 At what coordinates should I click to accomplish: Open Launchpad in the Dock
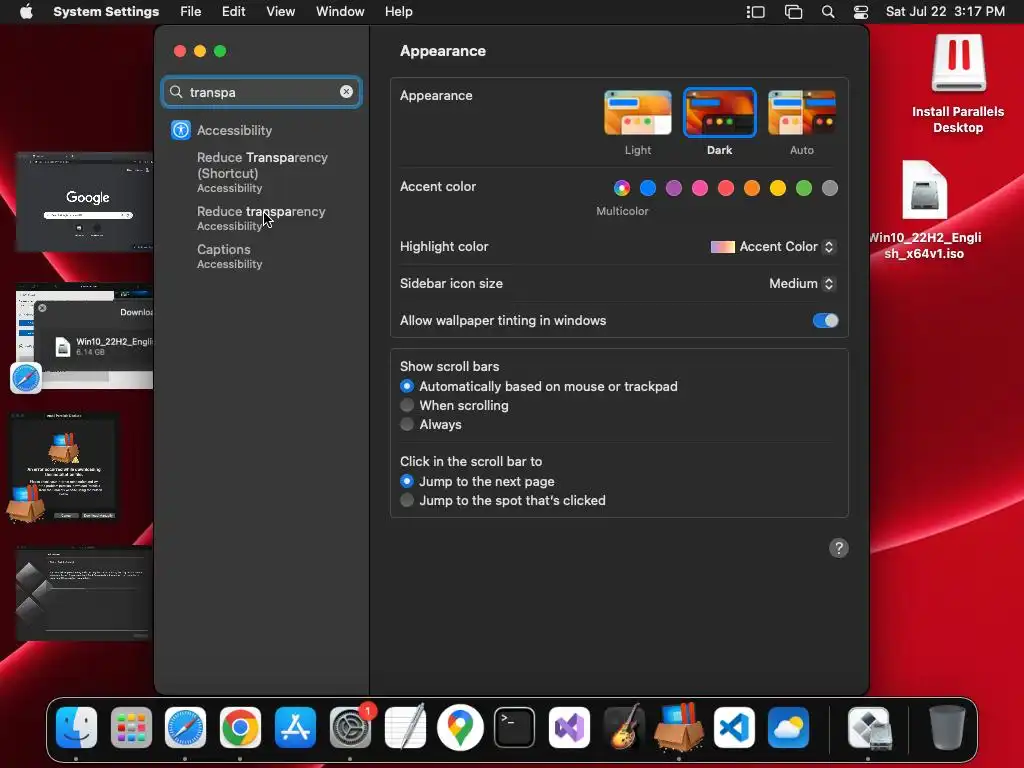click(131, 728)
